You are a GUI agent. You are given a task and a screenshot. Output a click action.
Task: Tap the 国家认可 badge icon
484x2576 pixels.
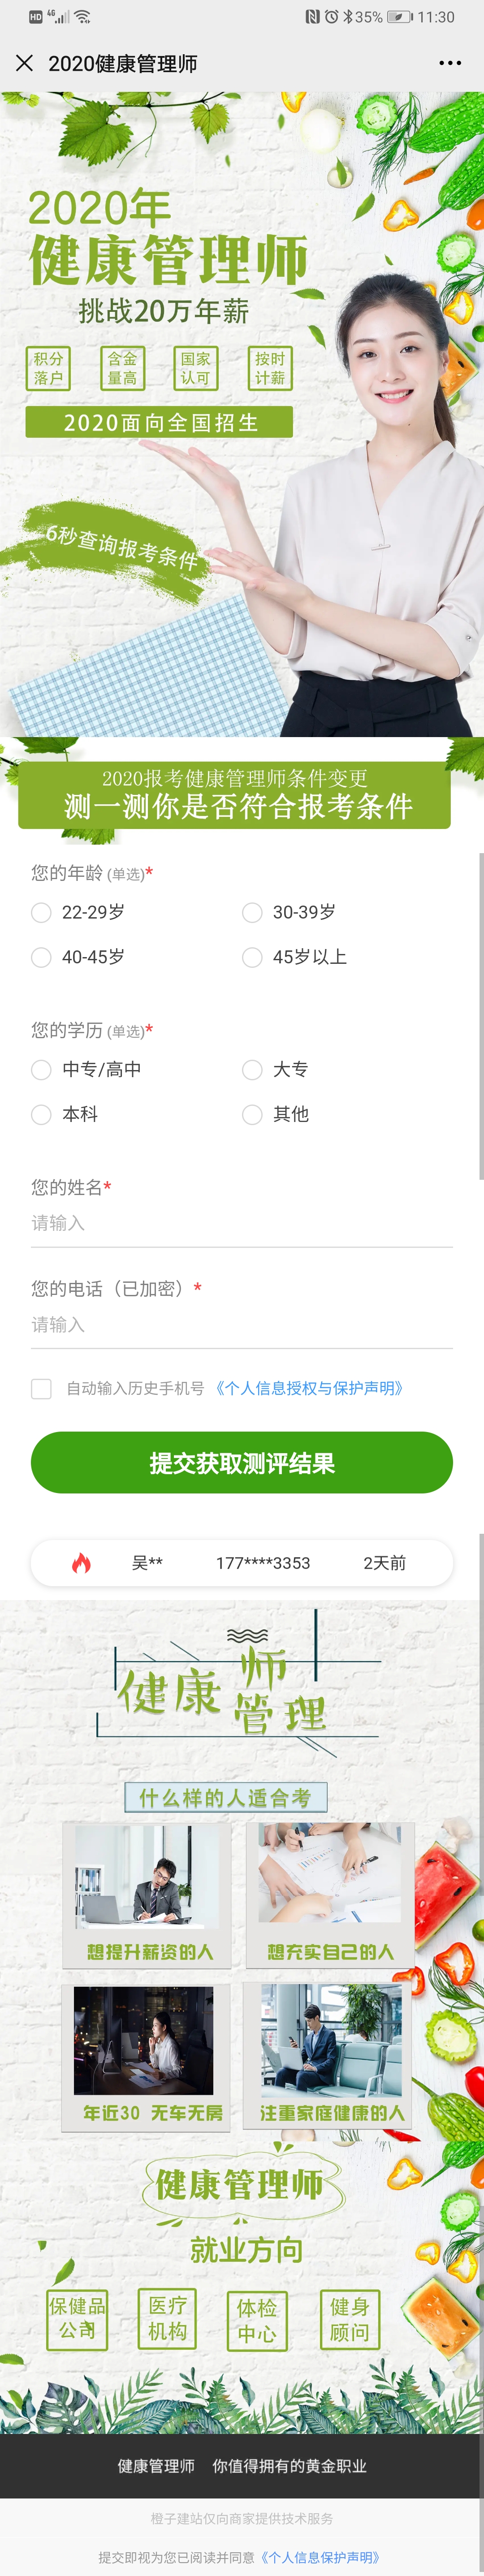(x=195, y=368)
